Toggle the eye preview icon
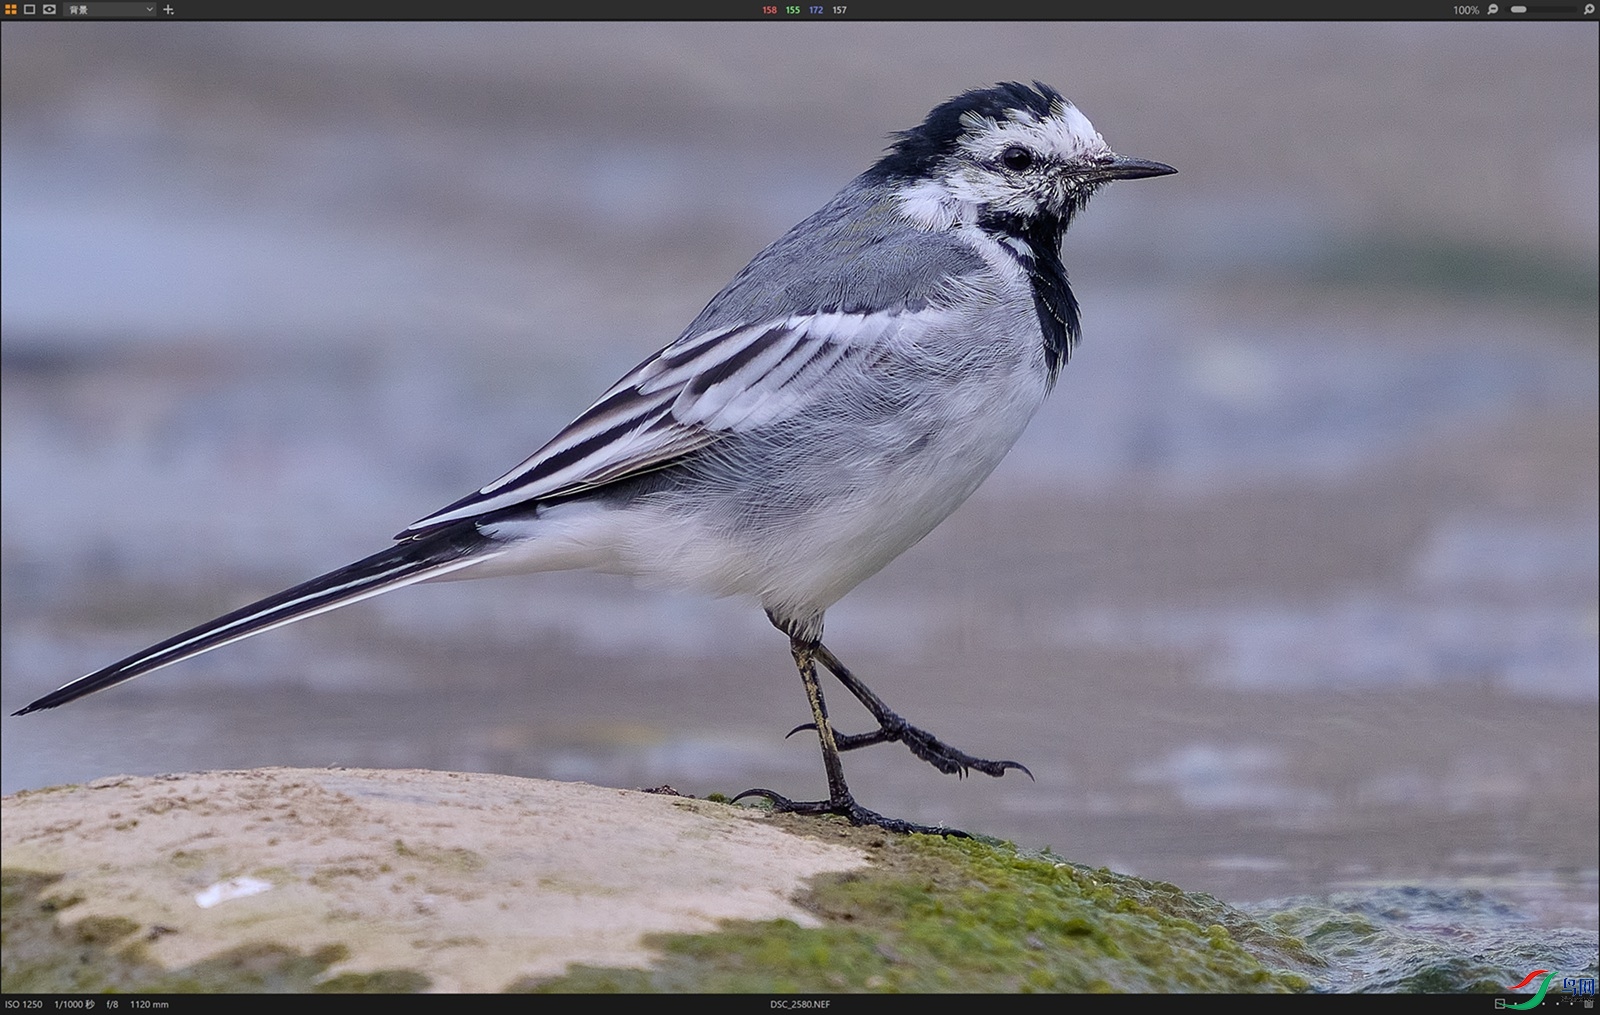Image resolution: width=1600 pixels, height=1015 pixels. click(49, 9)
